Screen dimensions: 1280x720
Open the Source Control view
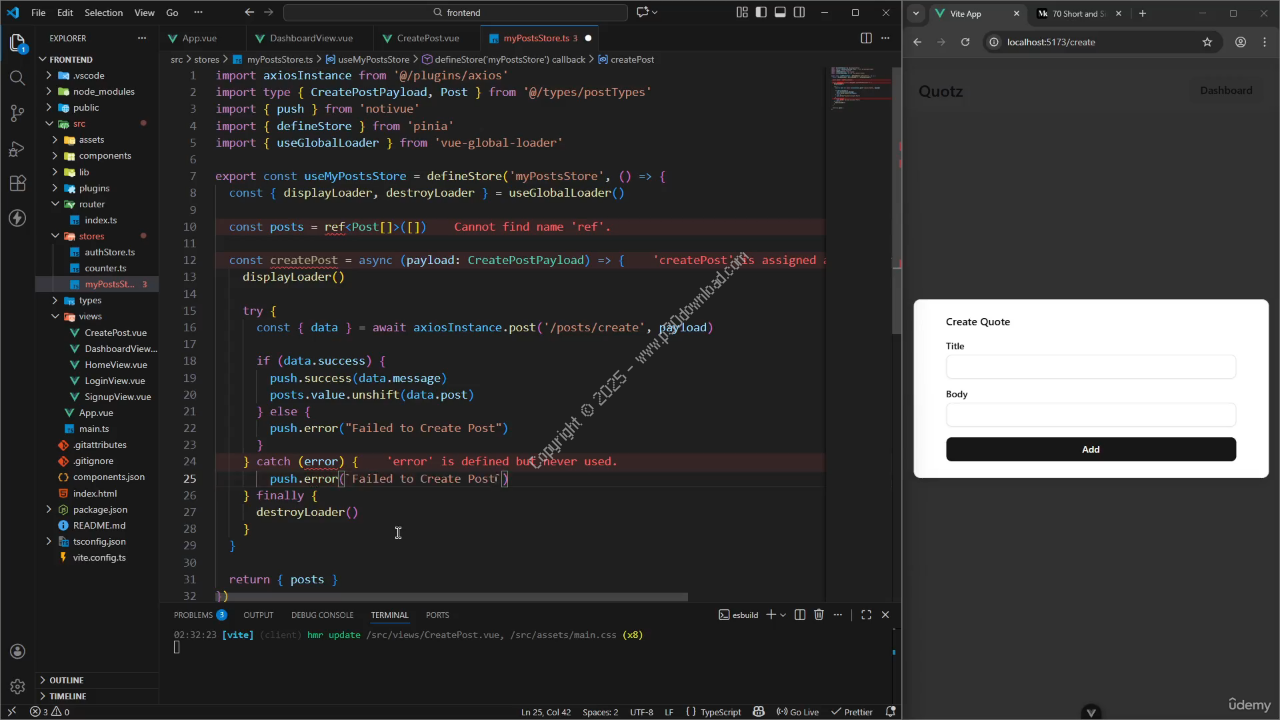point(17,113)
